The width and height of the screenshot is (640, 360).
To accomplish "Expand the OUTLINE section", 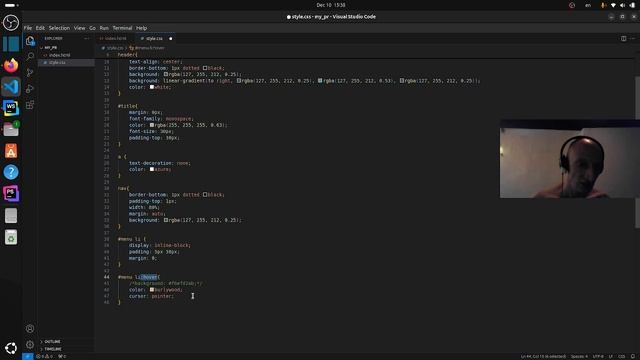I will click(52, 342).
